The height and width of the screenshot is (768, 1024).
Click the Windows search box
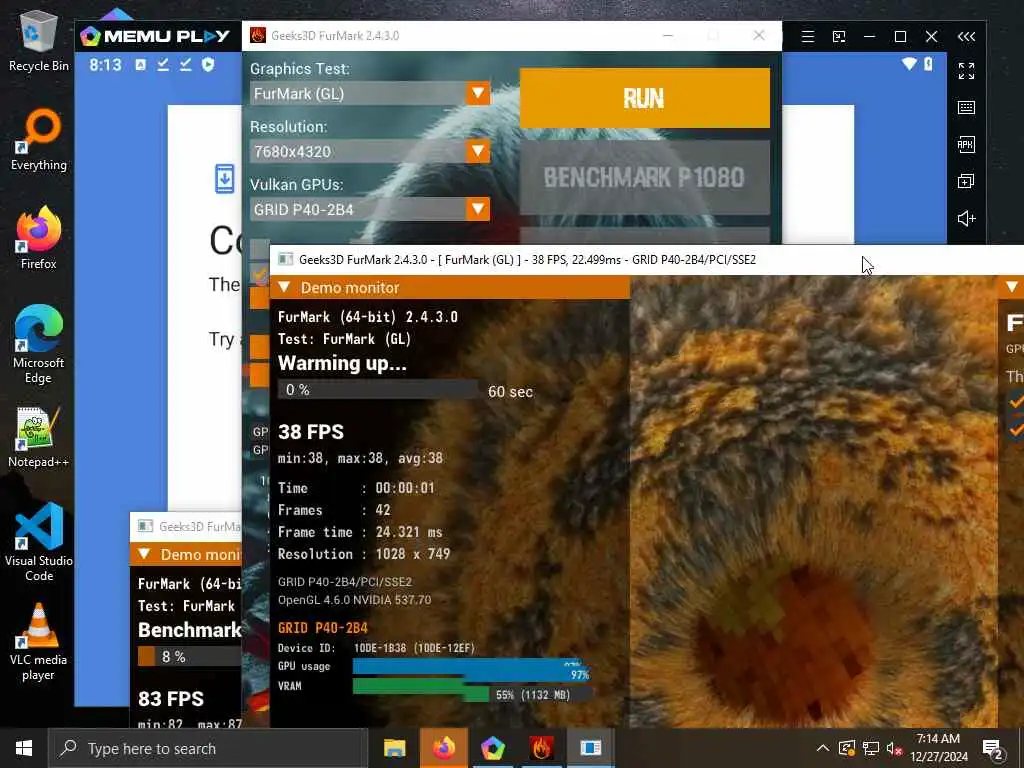[208, 748]
